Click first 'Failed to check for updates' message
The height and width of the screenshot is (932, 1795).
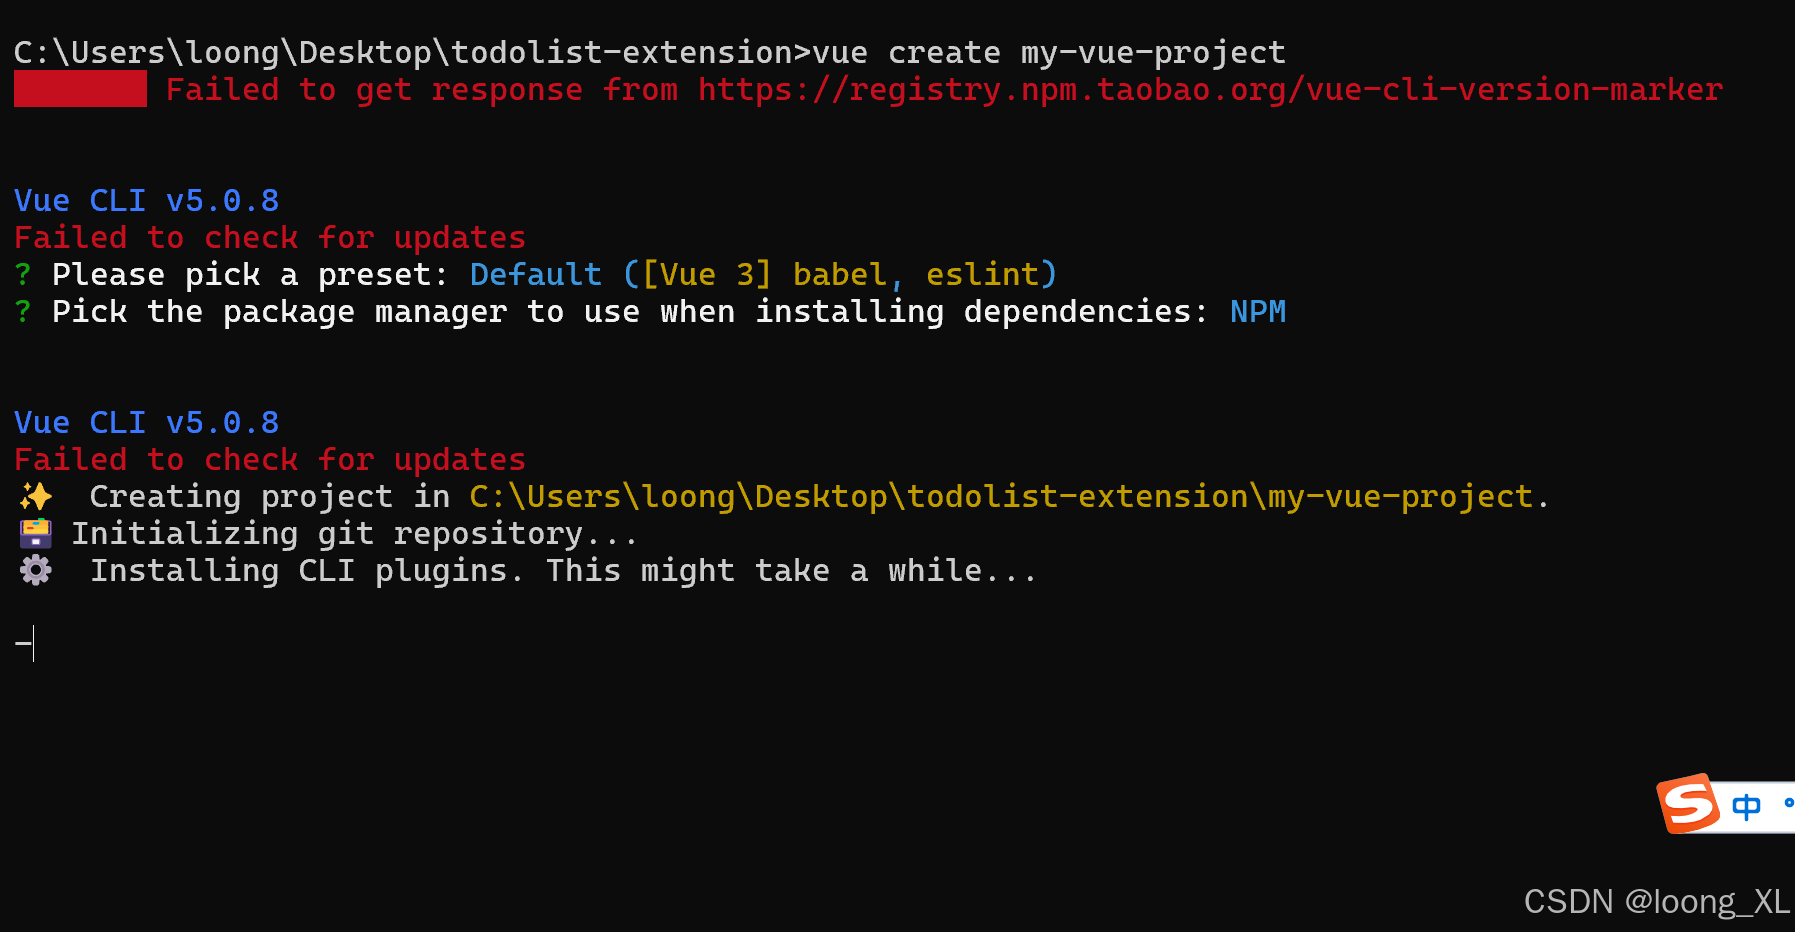pyautogui.click(x=270, y=237)
